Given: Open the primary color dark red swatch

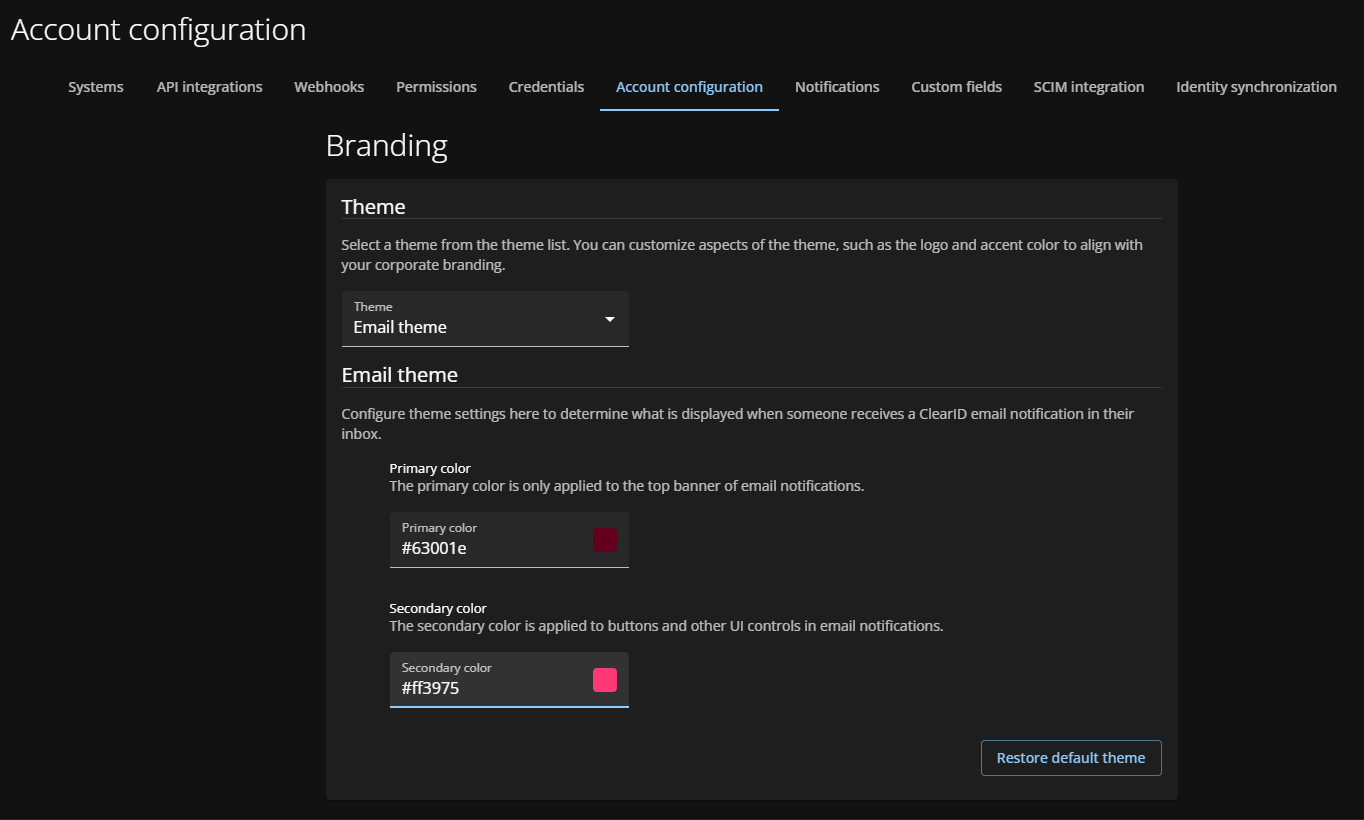Looking at the screenshot, I should (x=605, y=540).
